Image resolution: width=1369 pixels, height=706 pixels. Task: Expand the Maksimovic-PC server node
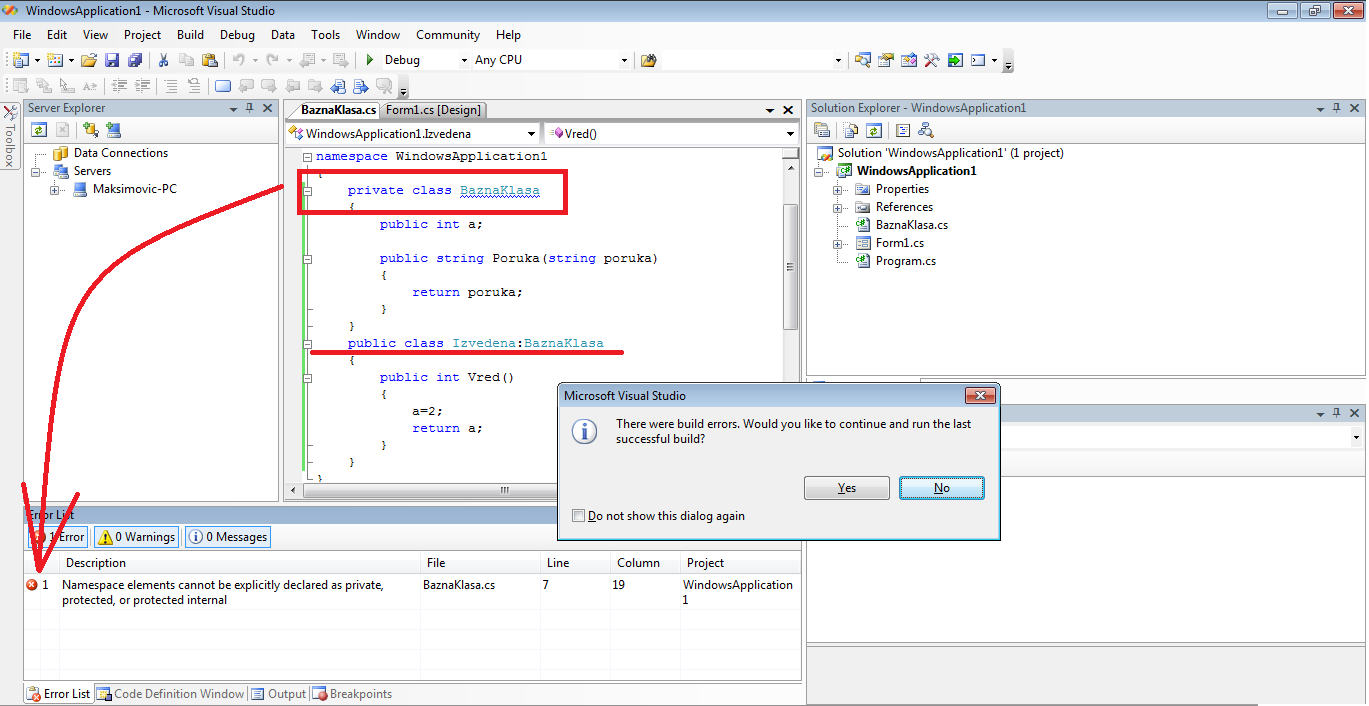pos(54,189)
